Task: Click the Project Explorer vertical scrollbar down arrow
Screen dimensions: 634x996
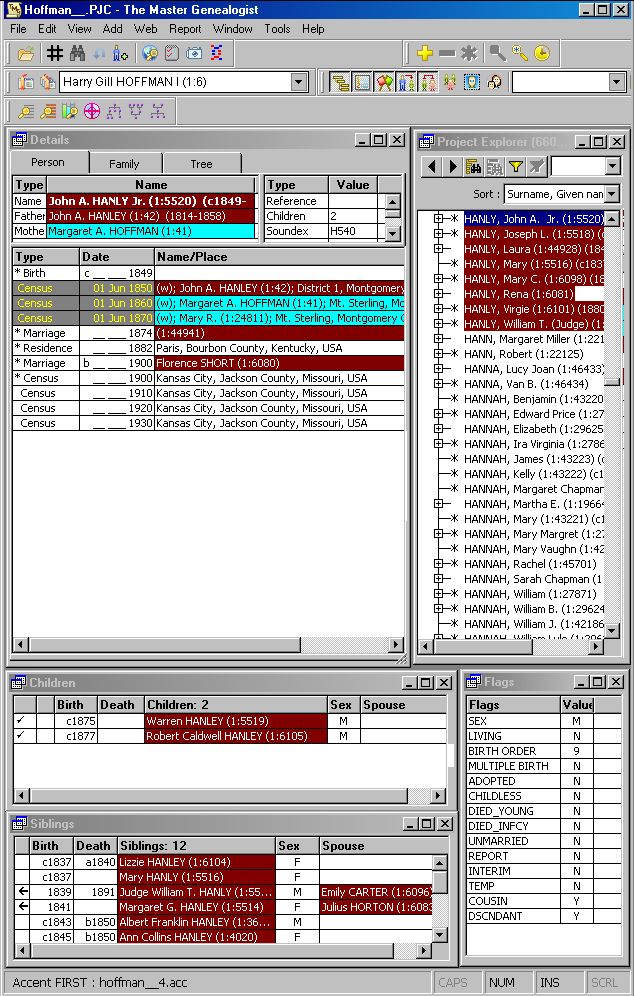Action: click(612, 631)
